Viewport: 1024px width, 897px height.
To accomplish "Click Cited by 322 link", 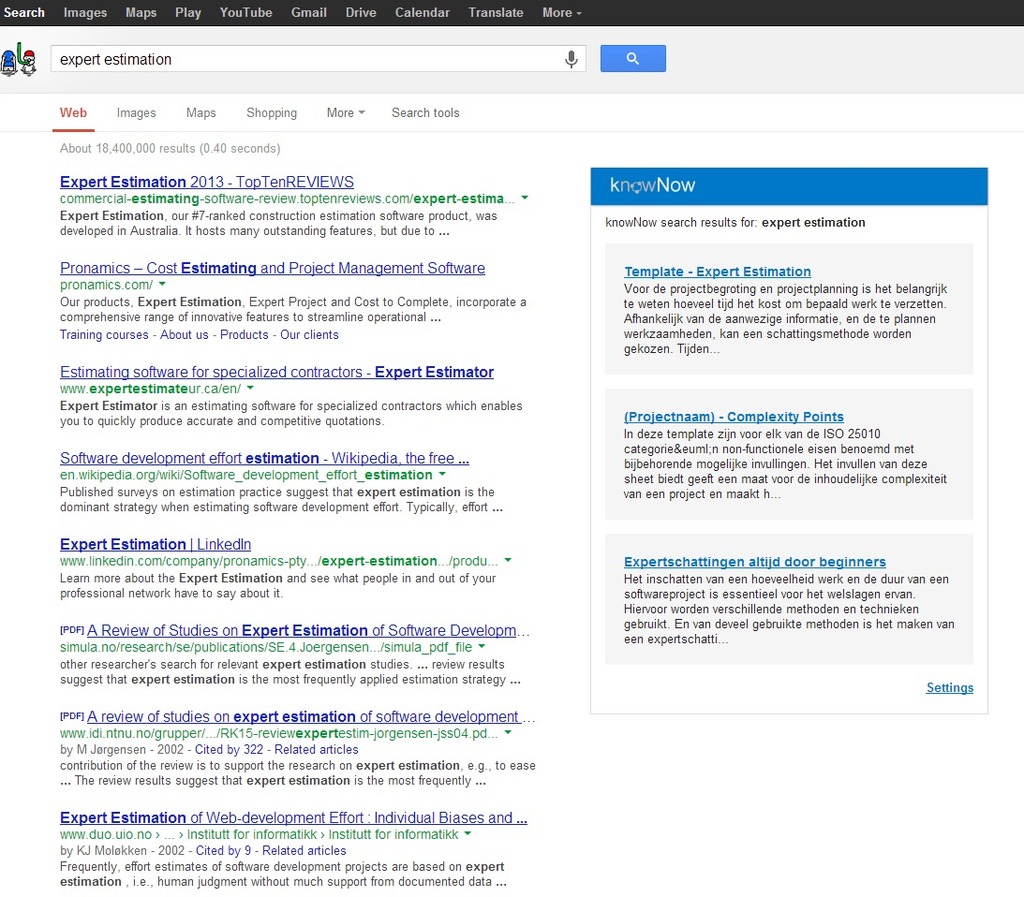I will point(229,749).
